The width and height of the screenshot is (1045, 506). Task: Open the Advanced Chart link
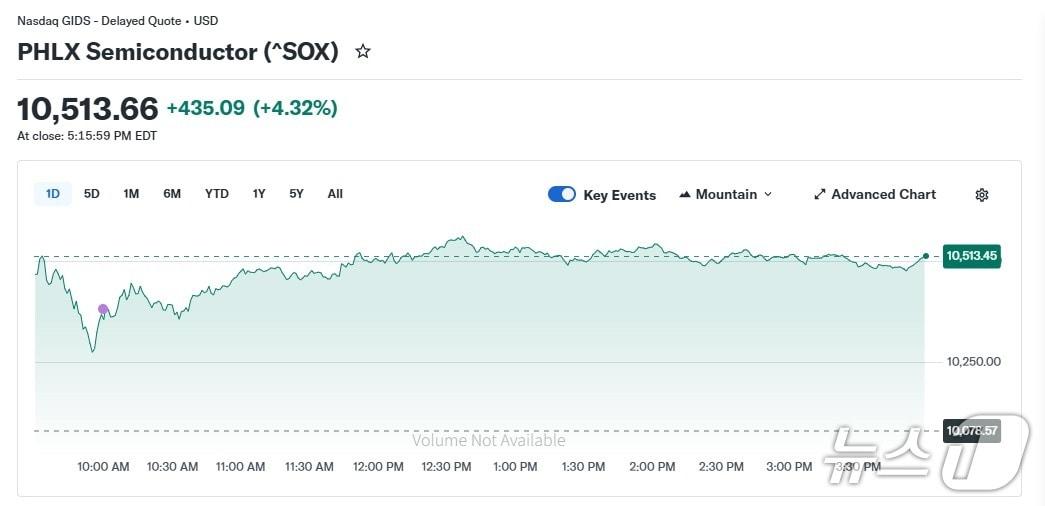(x=883, y=195)
